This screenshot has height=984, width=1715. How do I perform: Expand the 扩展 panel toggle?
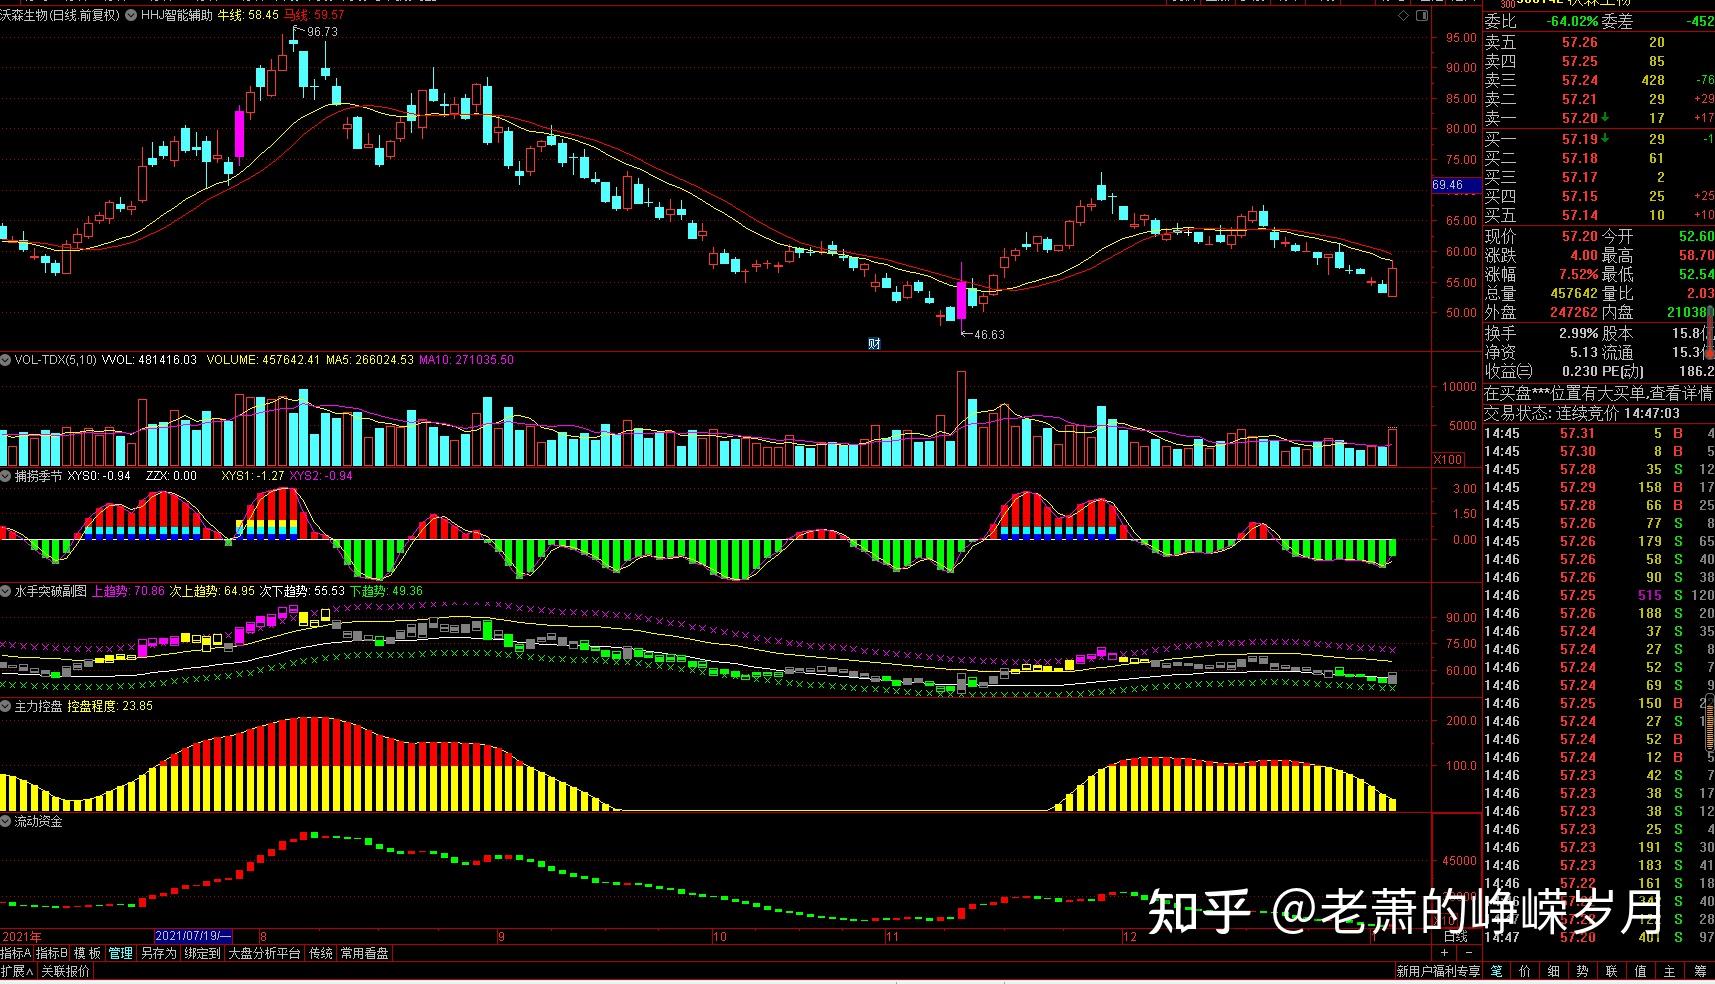(17, 971)
